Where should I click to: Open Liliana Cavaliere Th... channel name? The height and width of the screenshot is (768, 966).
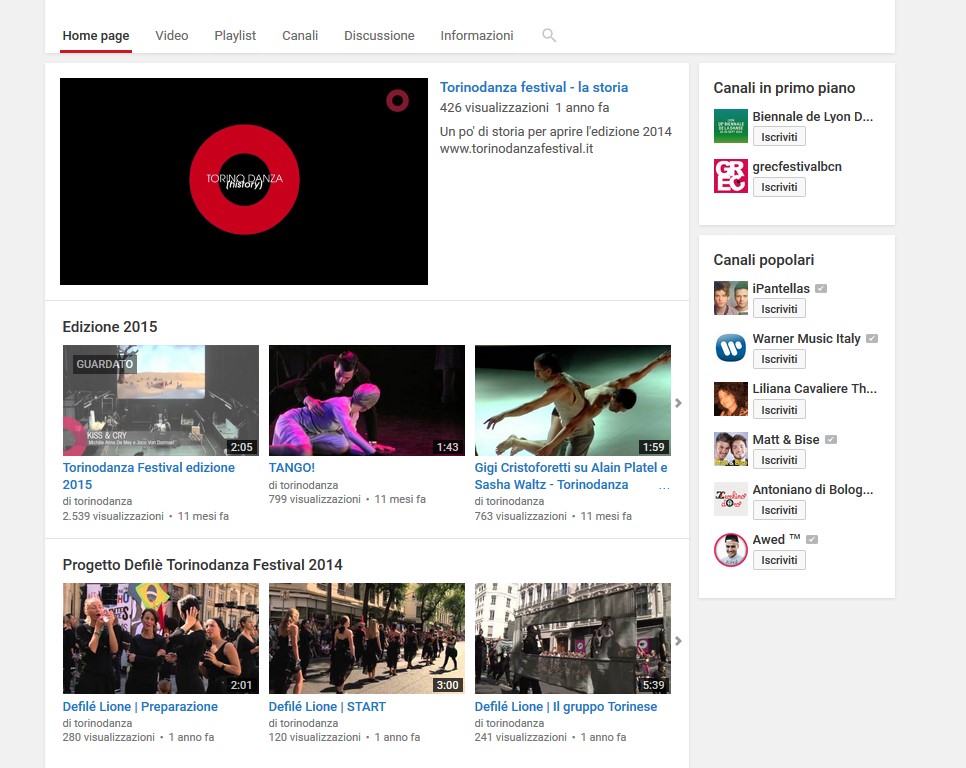pos(814,389)
